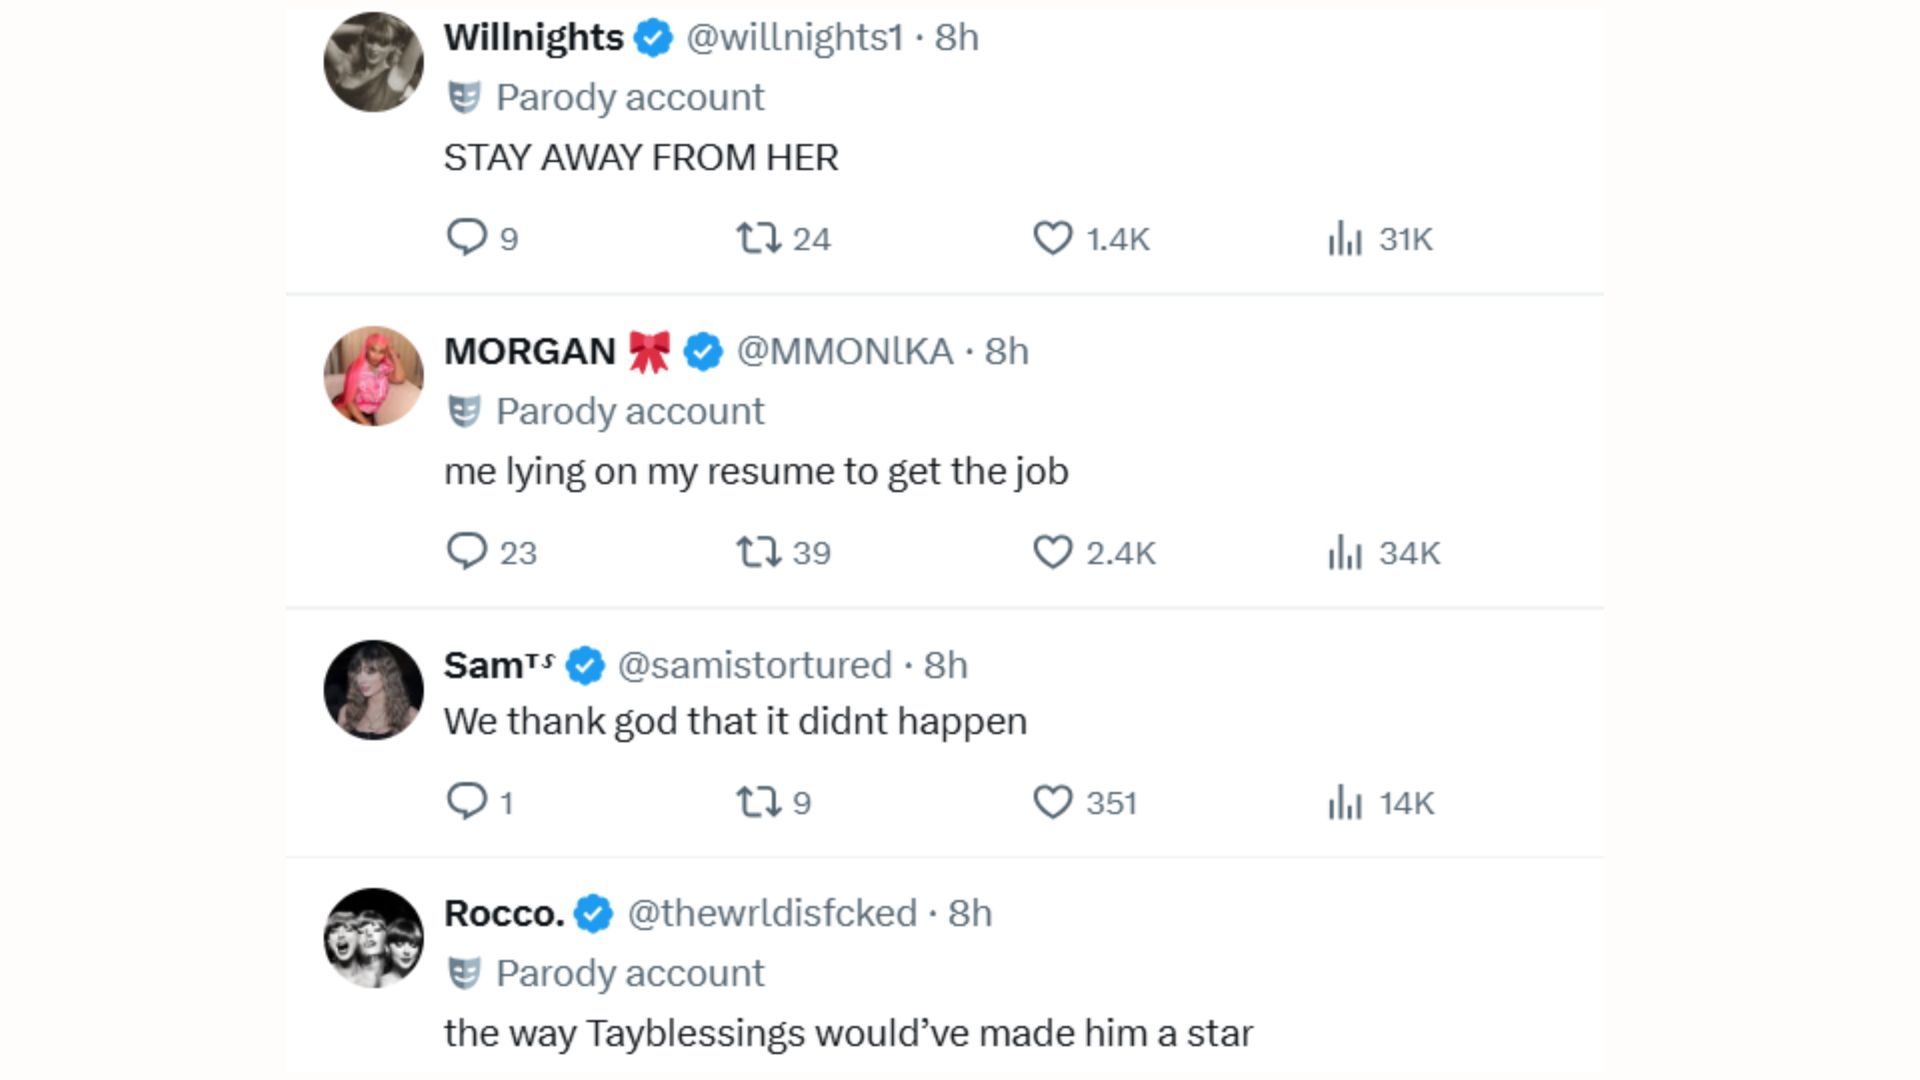View analytics showing 31K views
The height and width of the screenshot is (1080, 1920).
1345,239
